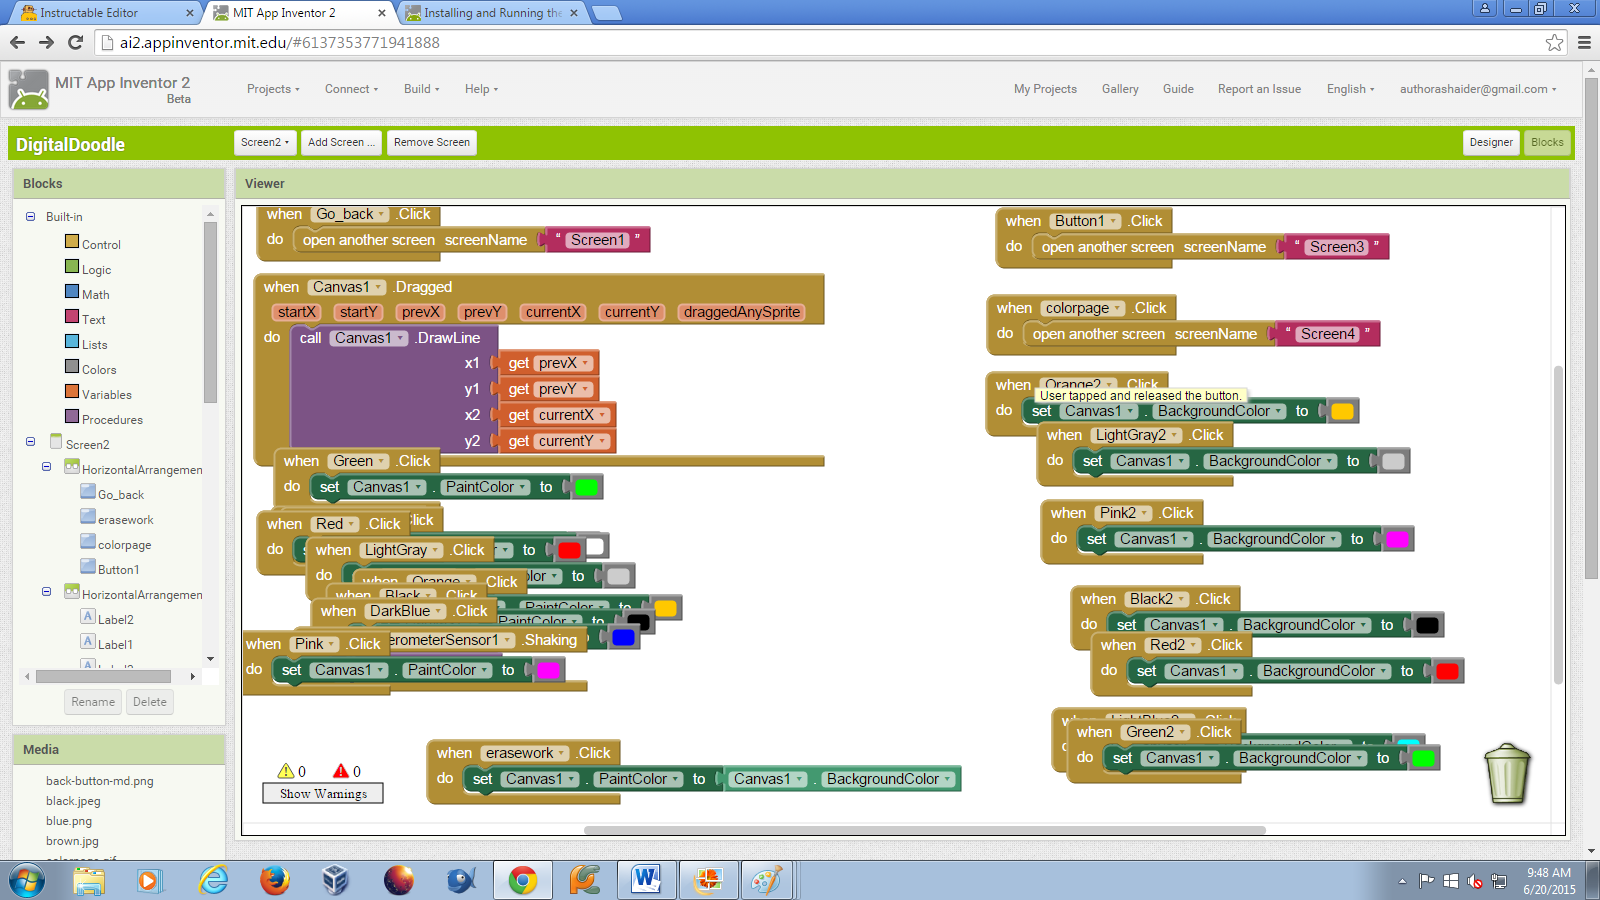Click the Show Warnings button

point(323,793)
